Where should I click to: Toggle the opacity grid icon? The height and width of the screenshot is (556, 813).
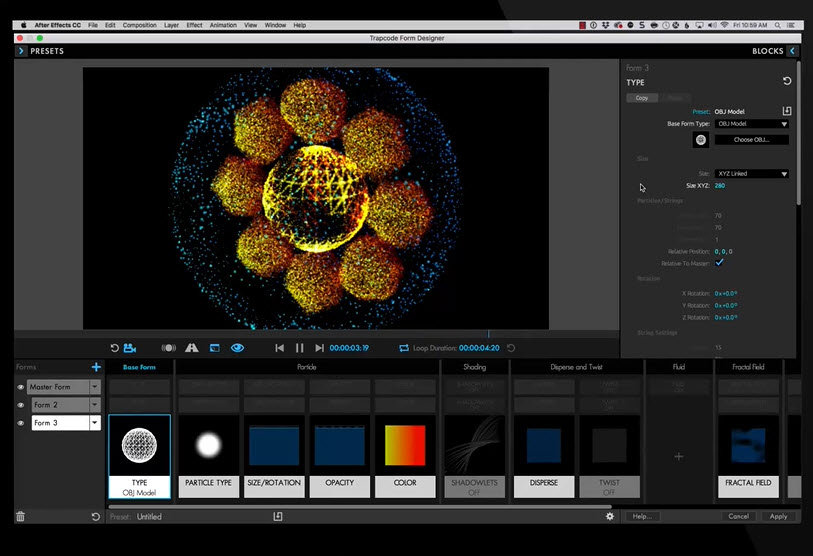coord(192,348)
